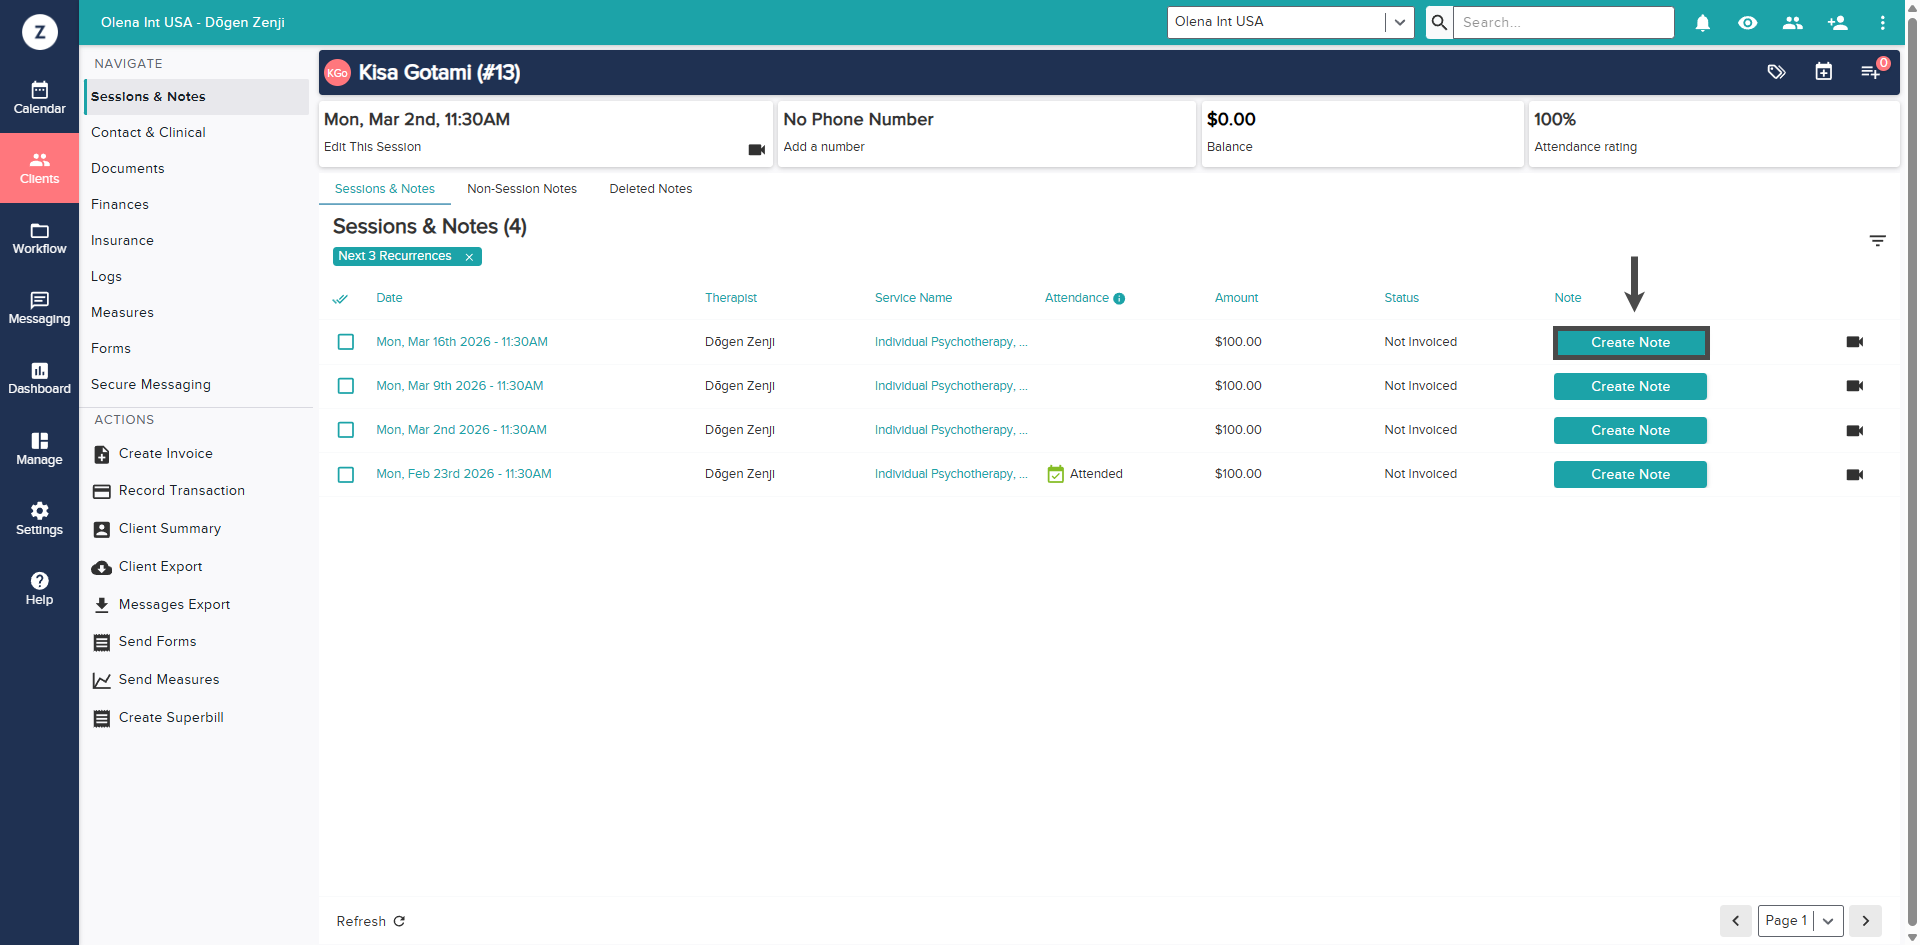Remove the Next 3 Recurrences filter

click(469, 257)
